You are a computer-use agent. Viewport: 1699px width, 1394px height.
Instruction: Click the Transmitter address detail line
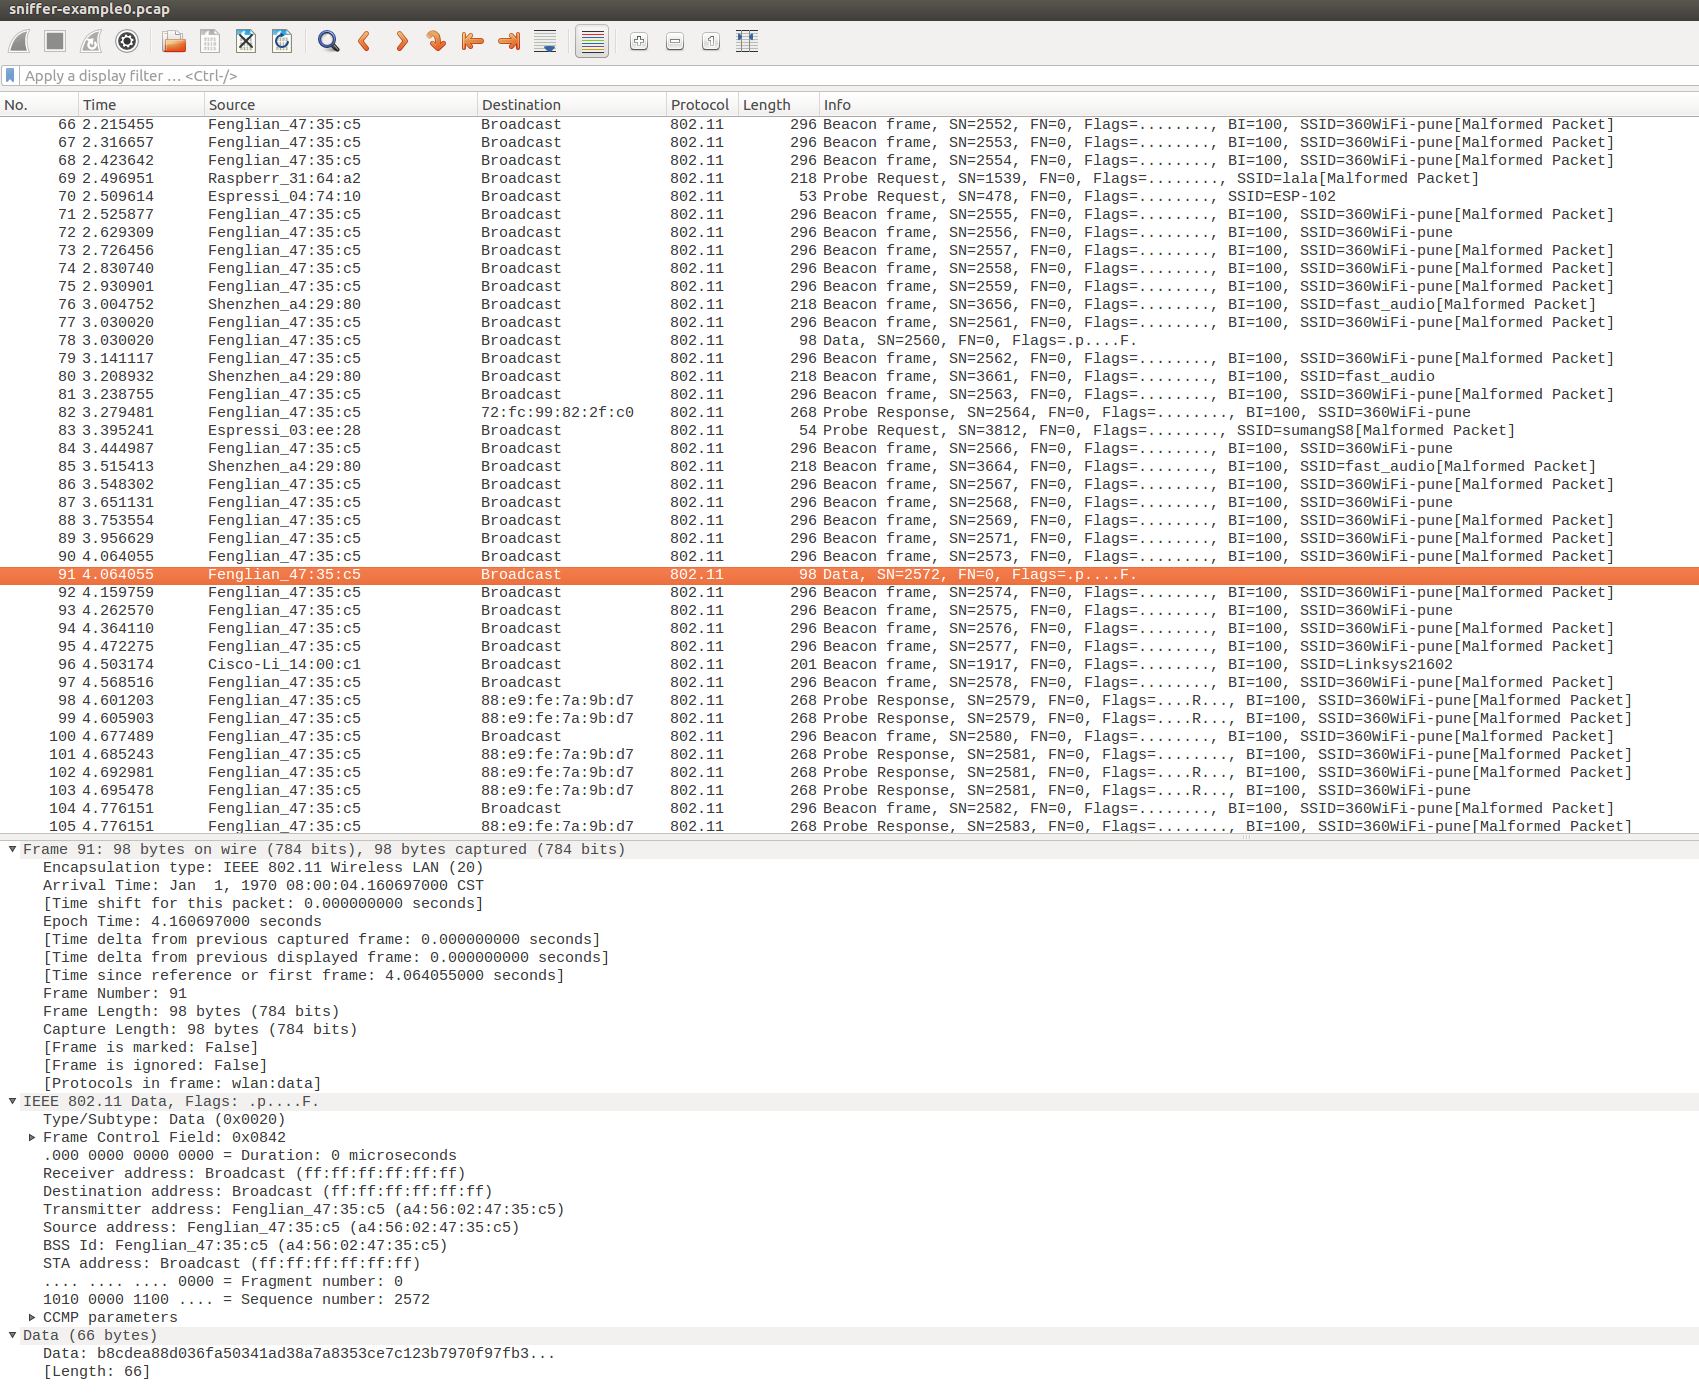click(x=303, y=1209)
